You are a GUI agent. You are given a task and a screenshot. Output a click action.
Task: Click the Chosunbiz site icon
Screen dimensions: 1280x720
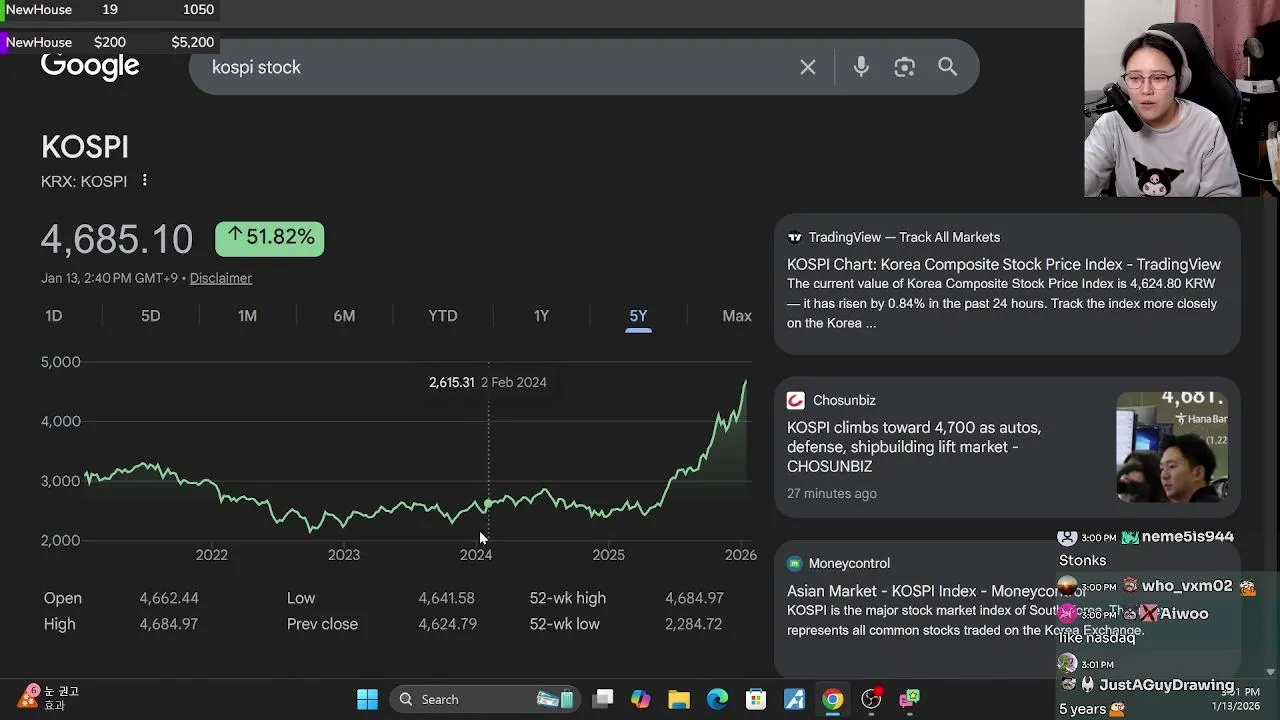coord(796,400)
